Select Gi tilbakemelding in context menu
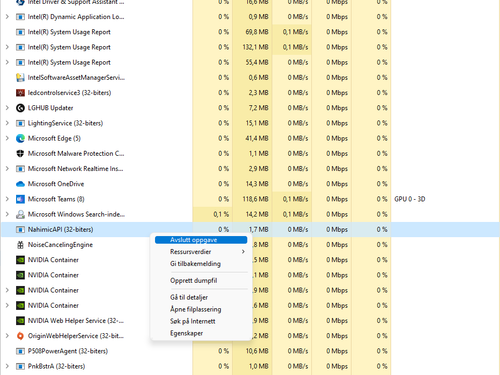The width and height of the screenshot is (500, 375). pos(201,264)
